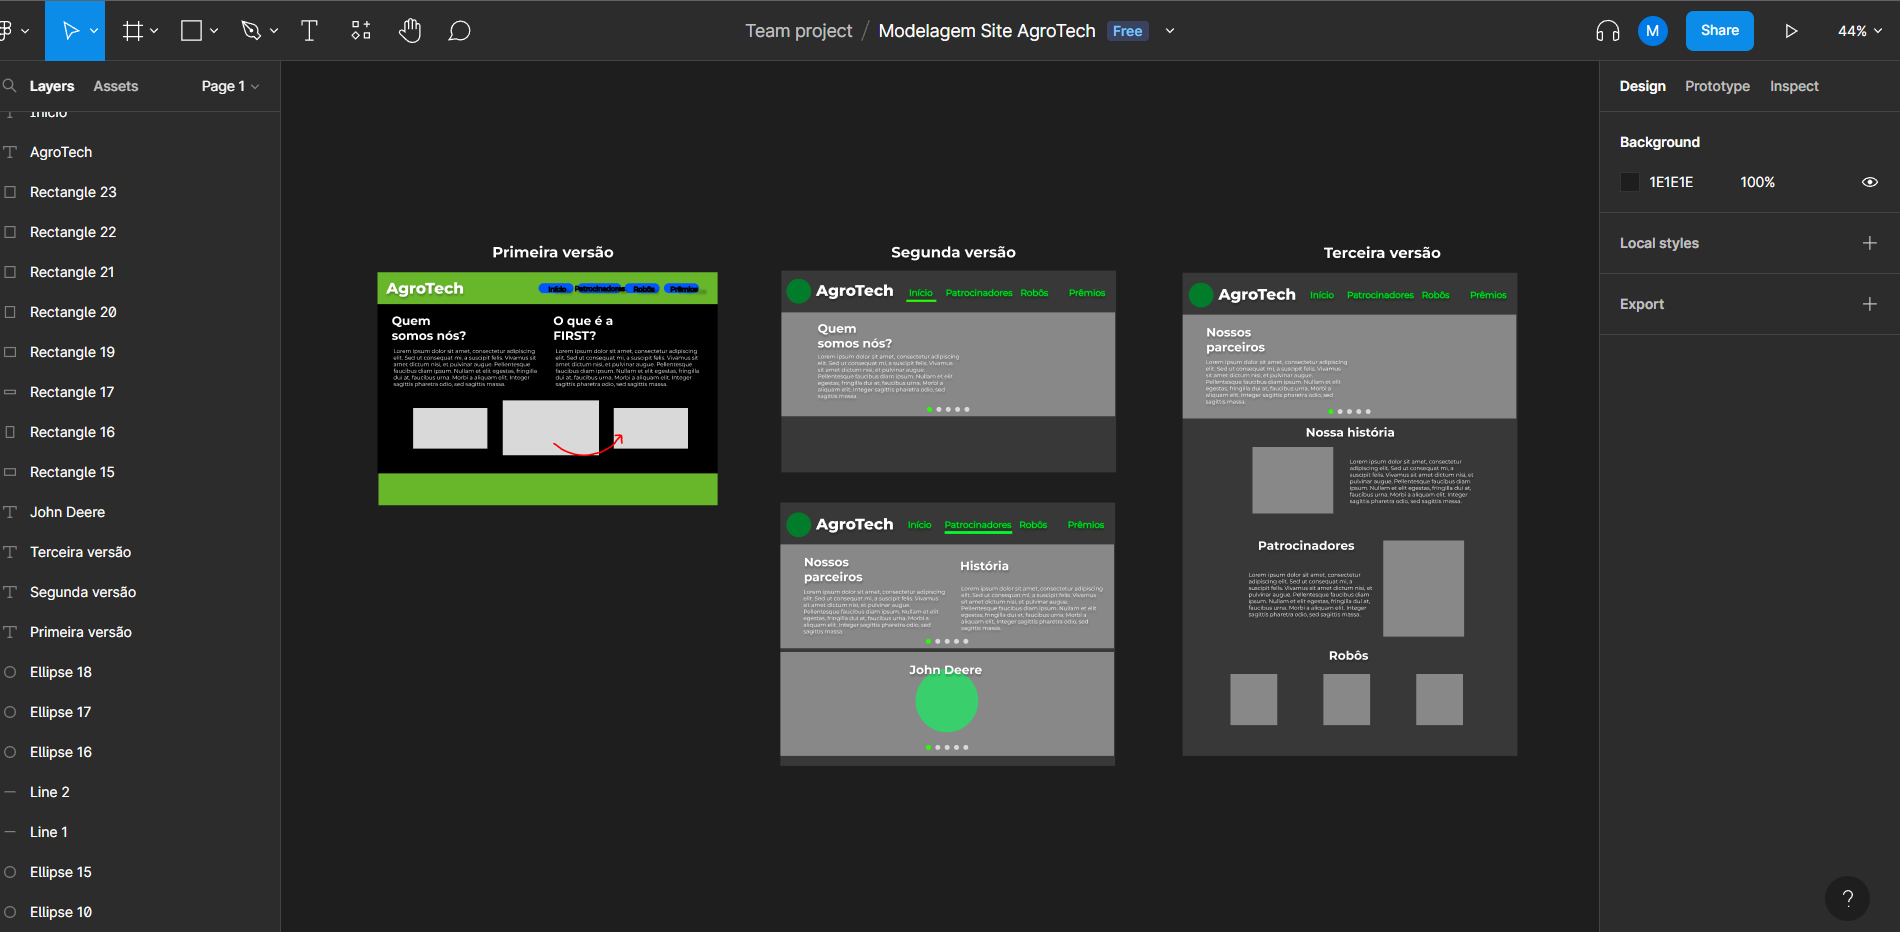Select the Text tool
Screen dimensions: 1900x932
[x=309, y=30]
